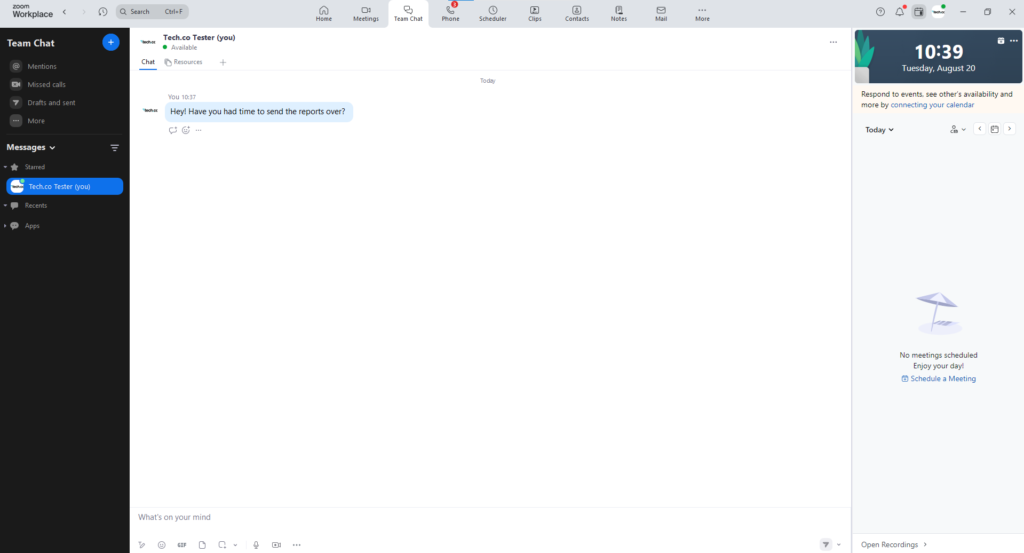1024x553 pixels.
Task: Click the What's on your mind message box
Action: [480, 517]
